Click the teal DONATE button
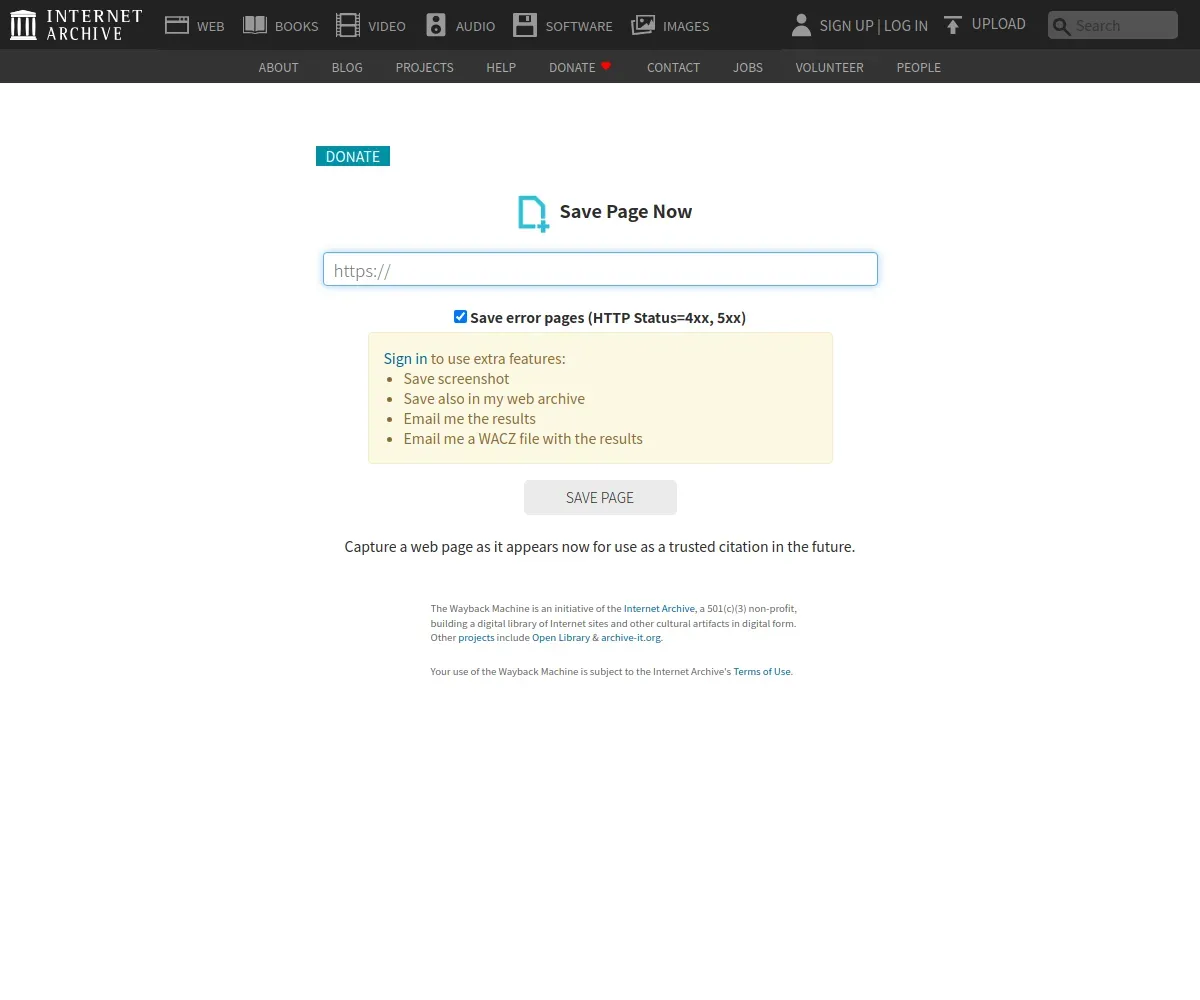 tap(353, 156)
